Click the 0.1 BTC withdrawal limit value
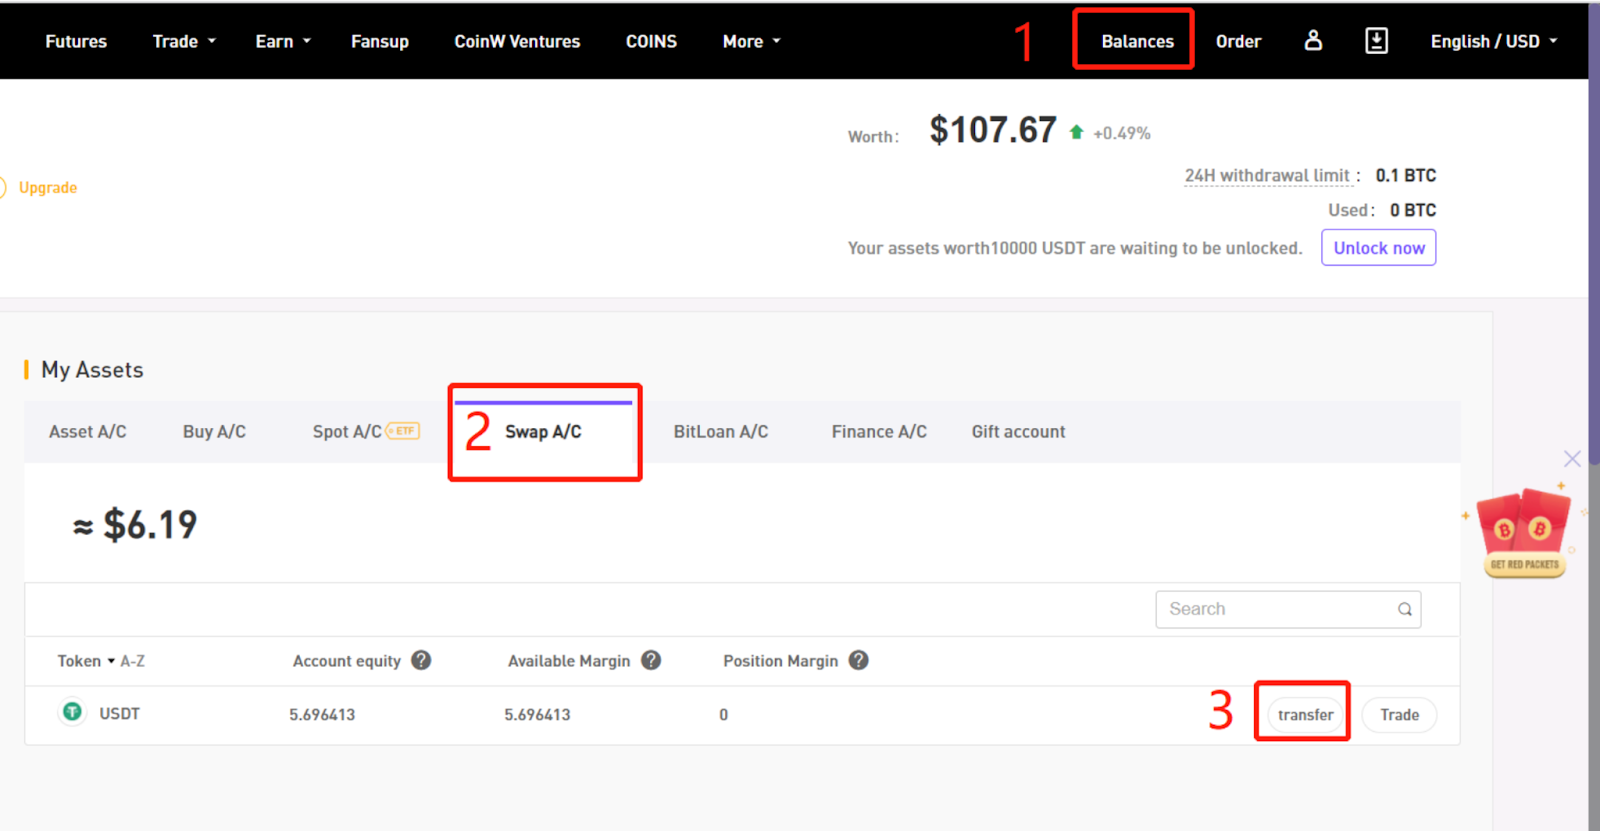The image size is (1600, 831). pos(1405,176)
